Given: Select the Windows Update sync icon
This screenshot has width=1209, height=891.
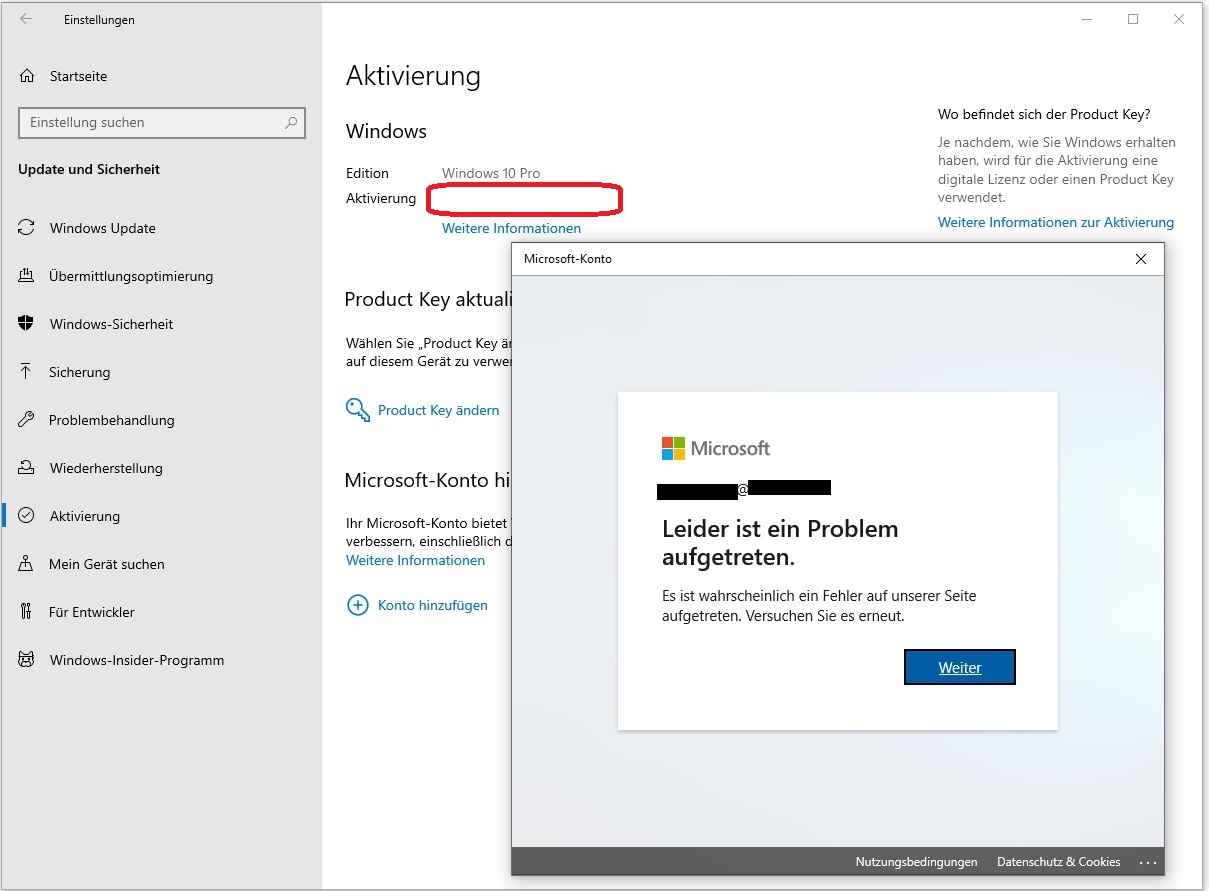Looking at the screenshot, I should tap(27, 228).
